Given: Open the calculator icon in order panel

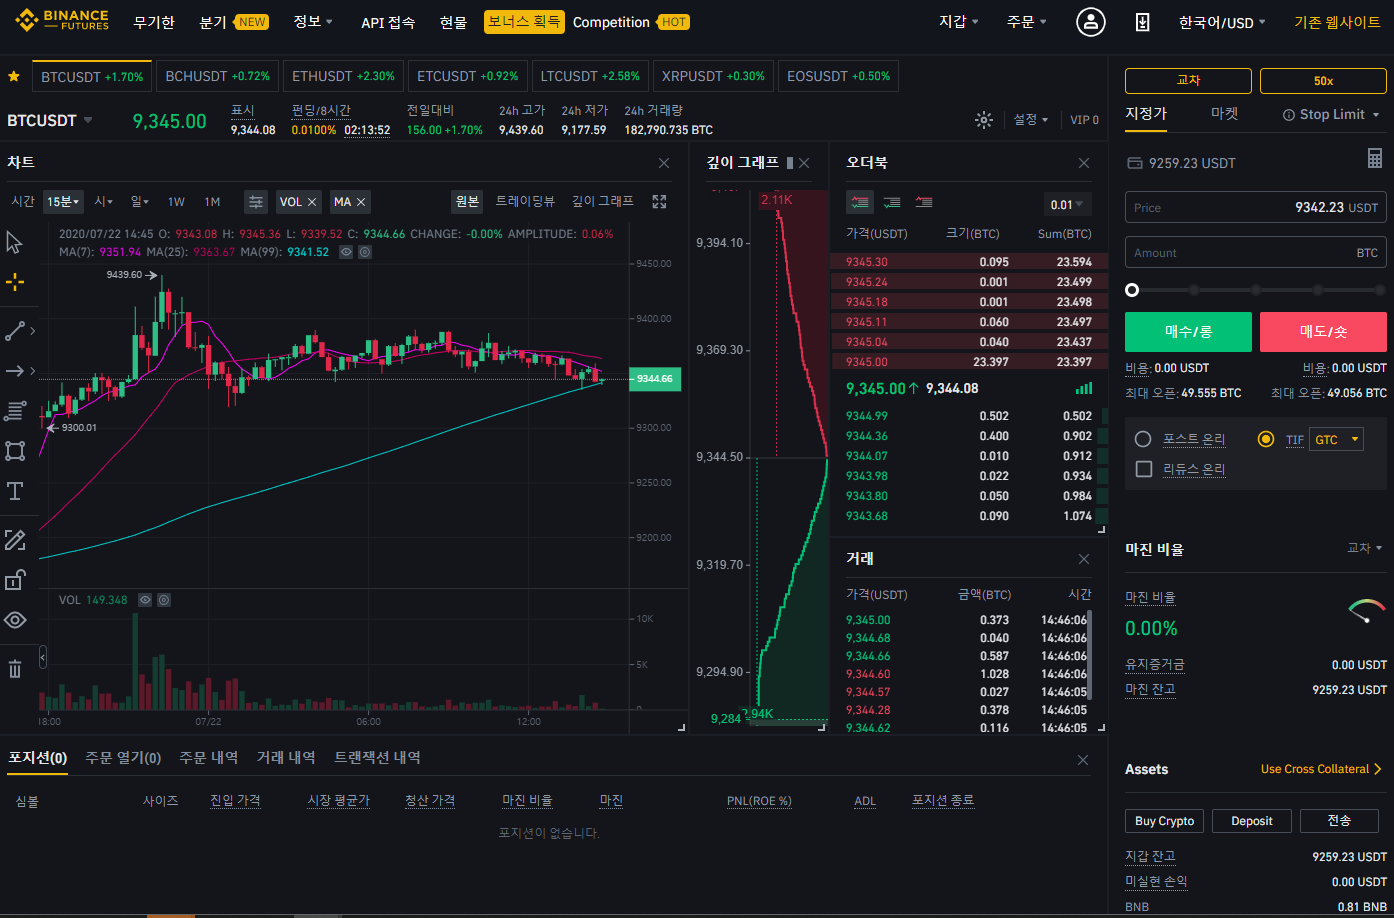Looking at the screenshot, I should pos(1375,158).
